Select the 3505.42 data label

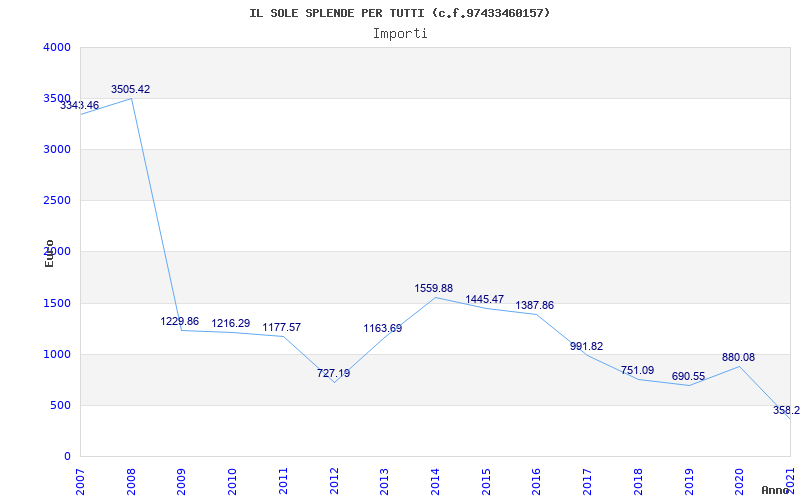pyautogui.click(x=131, y=89)
